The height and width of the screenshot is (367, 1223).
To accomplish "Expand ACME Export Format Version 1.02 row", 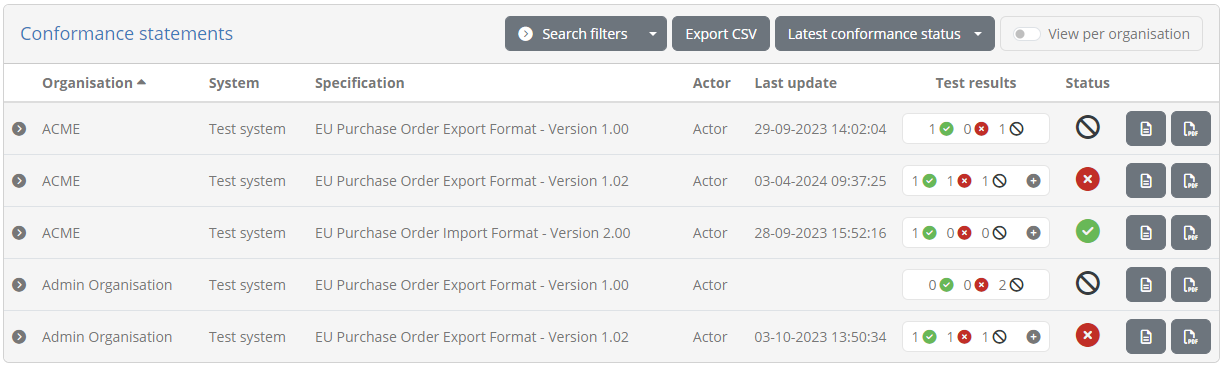I will [x=18, y=181].
